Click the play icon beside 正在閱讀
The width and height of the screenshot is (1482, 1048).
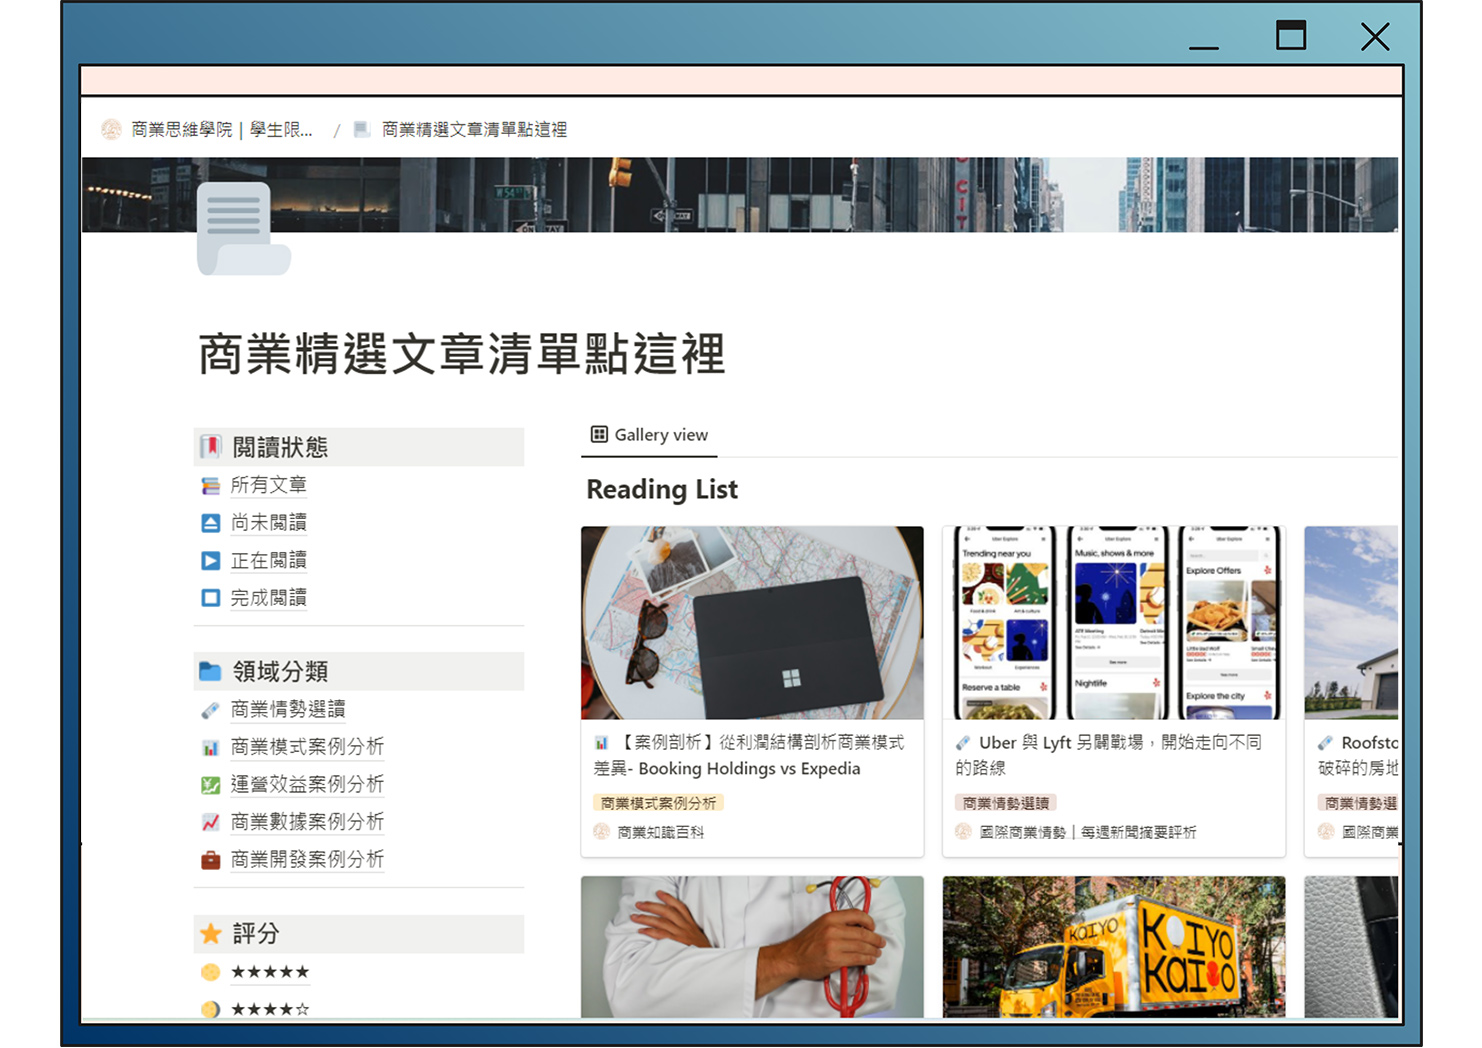210,561
